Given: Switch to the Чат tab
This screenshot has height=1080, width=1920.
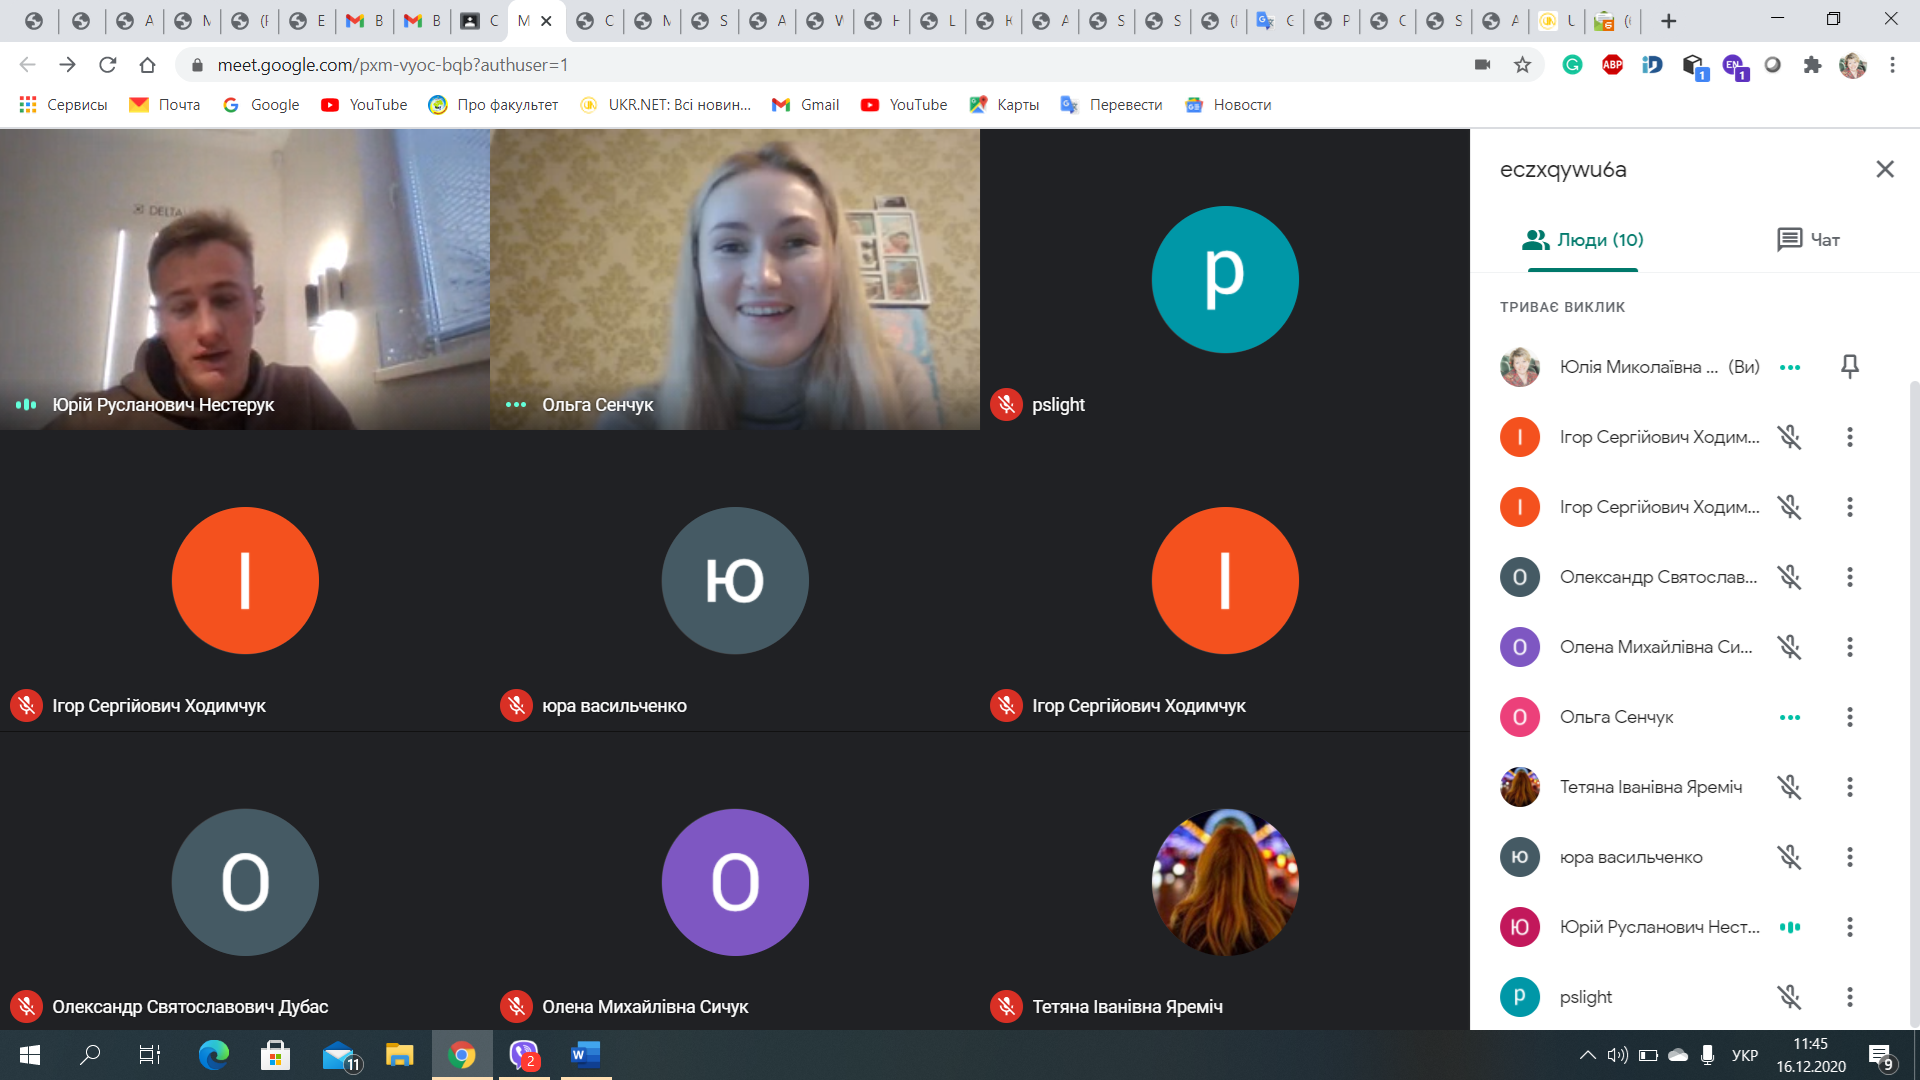Looking at the screenshot, I should [x=1808, y=240].
